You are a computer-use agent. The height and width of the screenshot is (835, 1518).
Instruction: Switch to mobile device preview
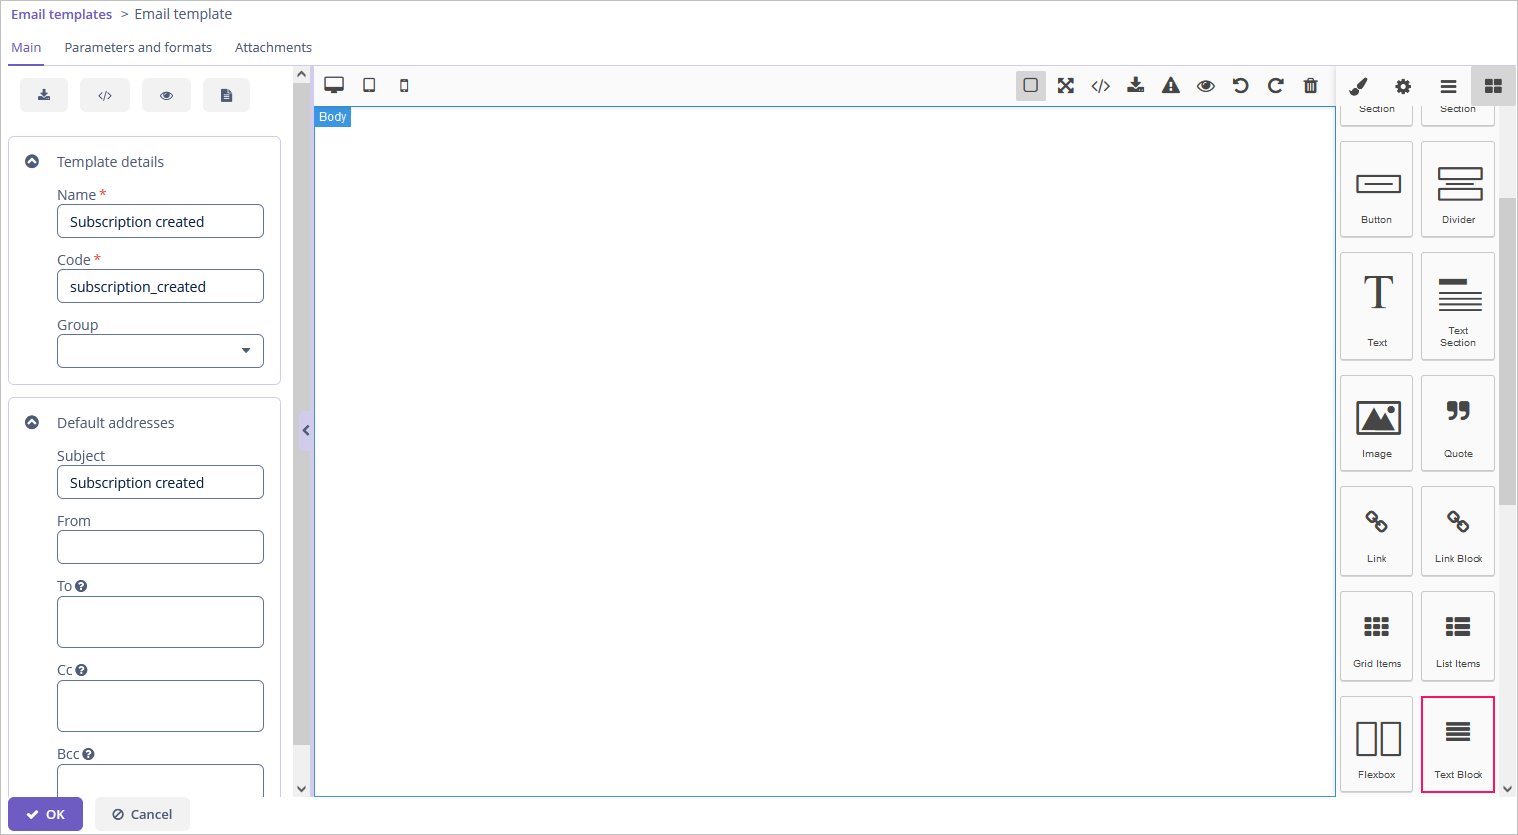pyautogui.click(x=404, y=85)
